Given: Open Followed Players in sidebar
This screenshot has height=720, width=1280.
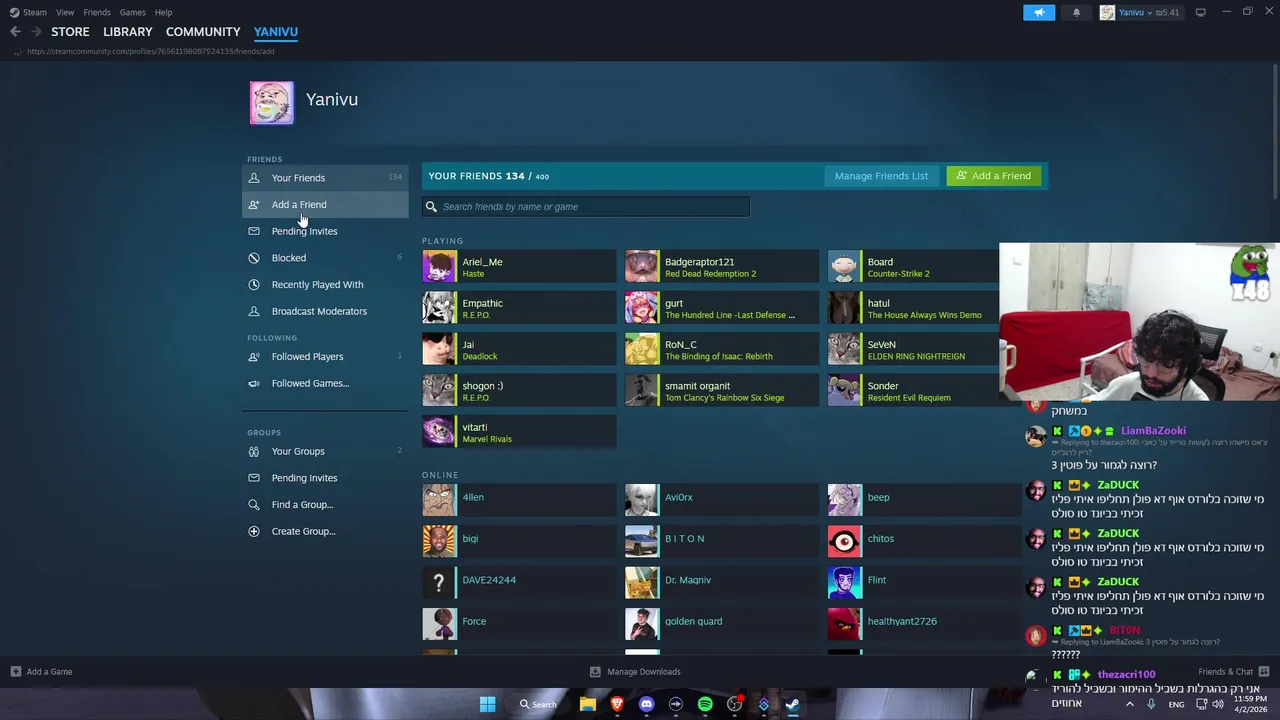Looking at the screenshot, I should [x=325, y=356].
